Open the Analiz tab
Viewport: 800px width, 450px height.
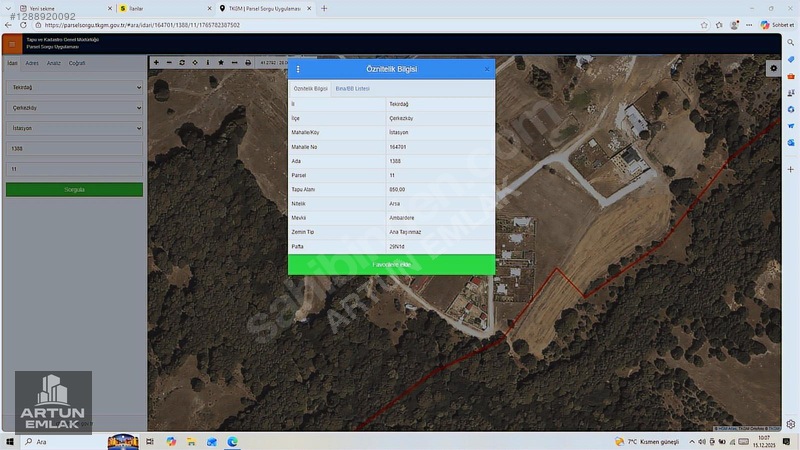[x=54, y=63]
